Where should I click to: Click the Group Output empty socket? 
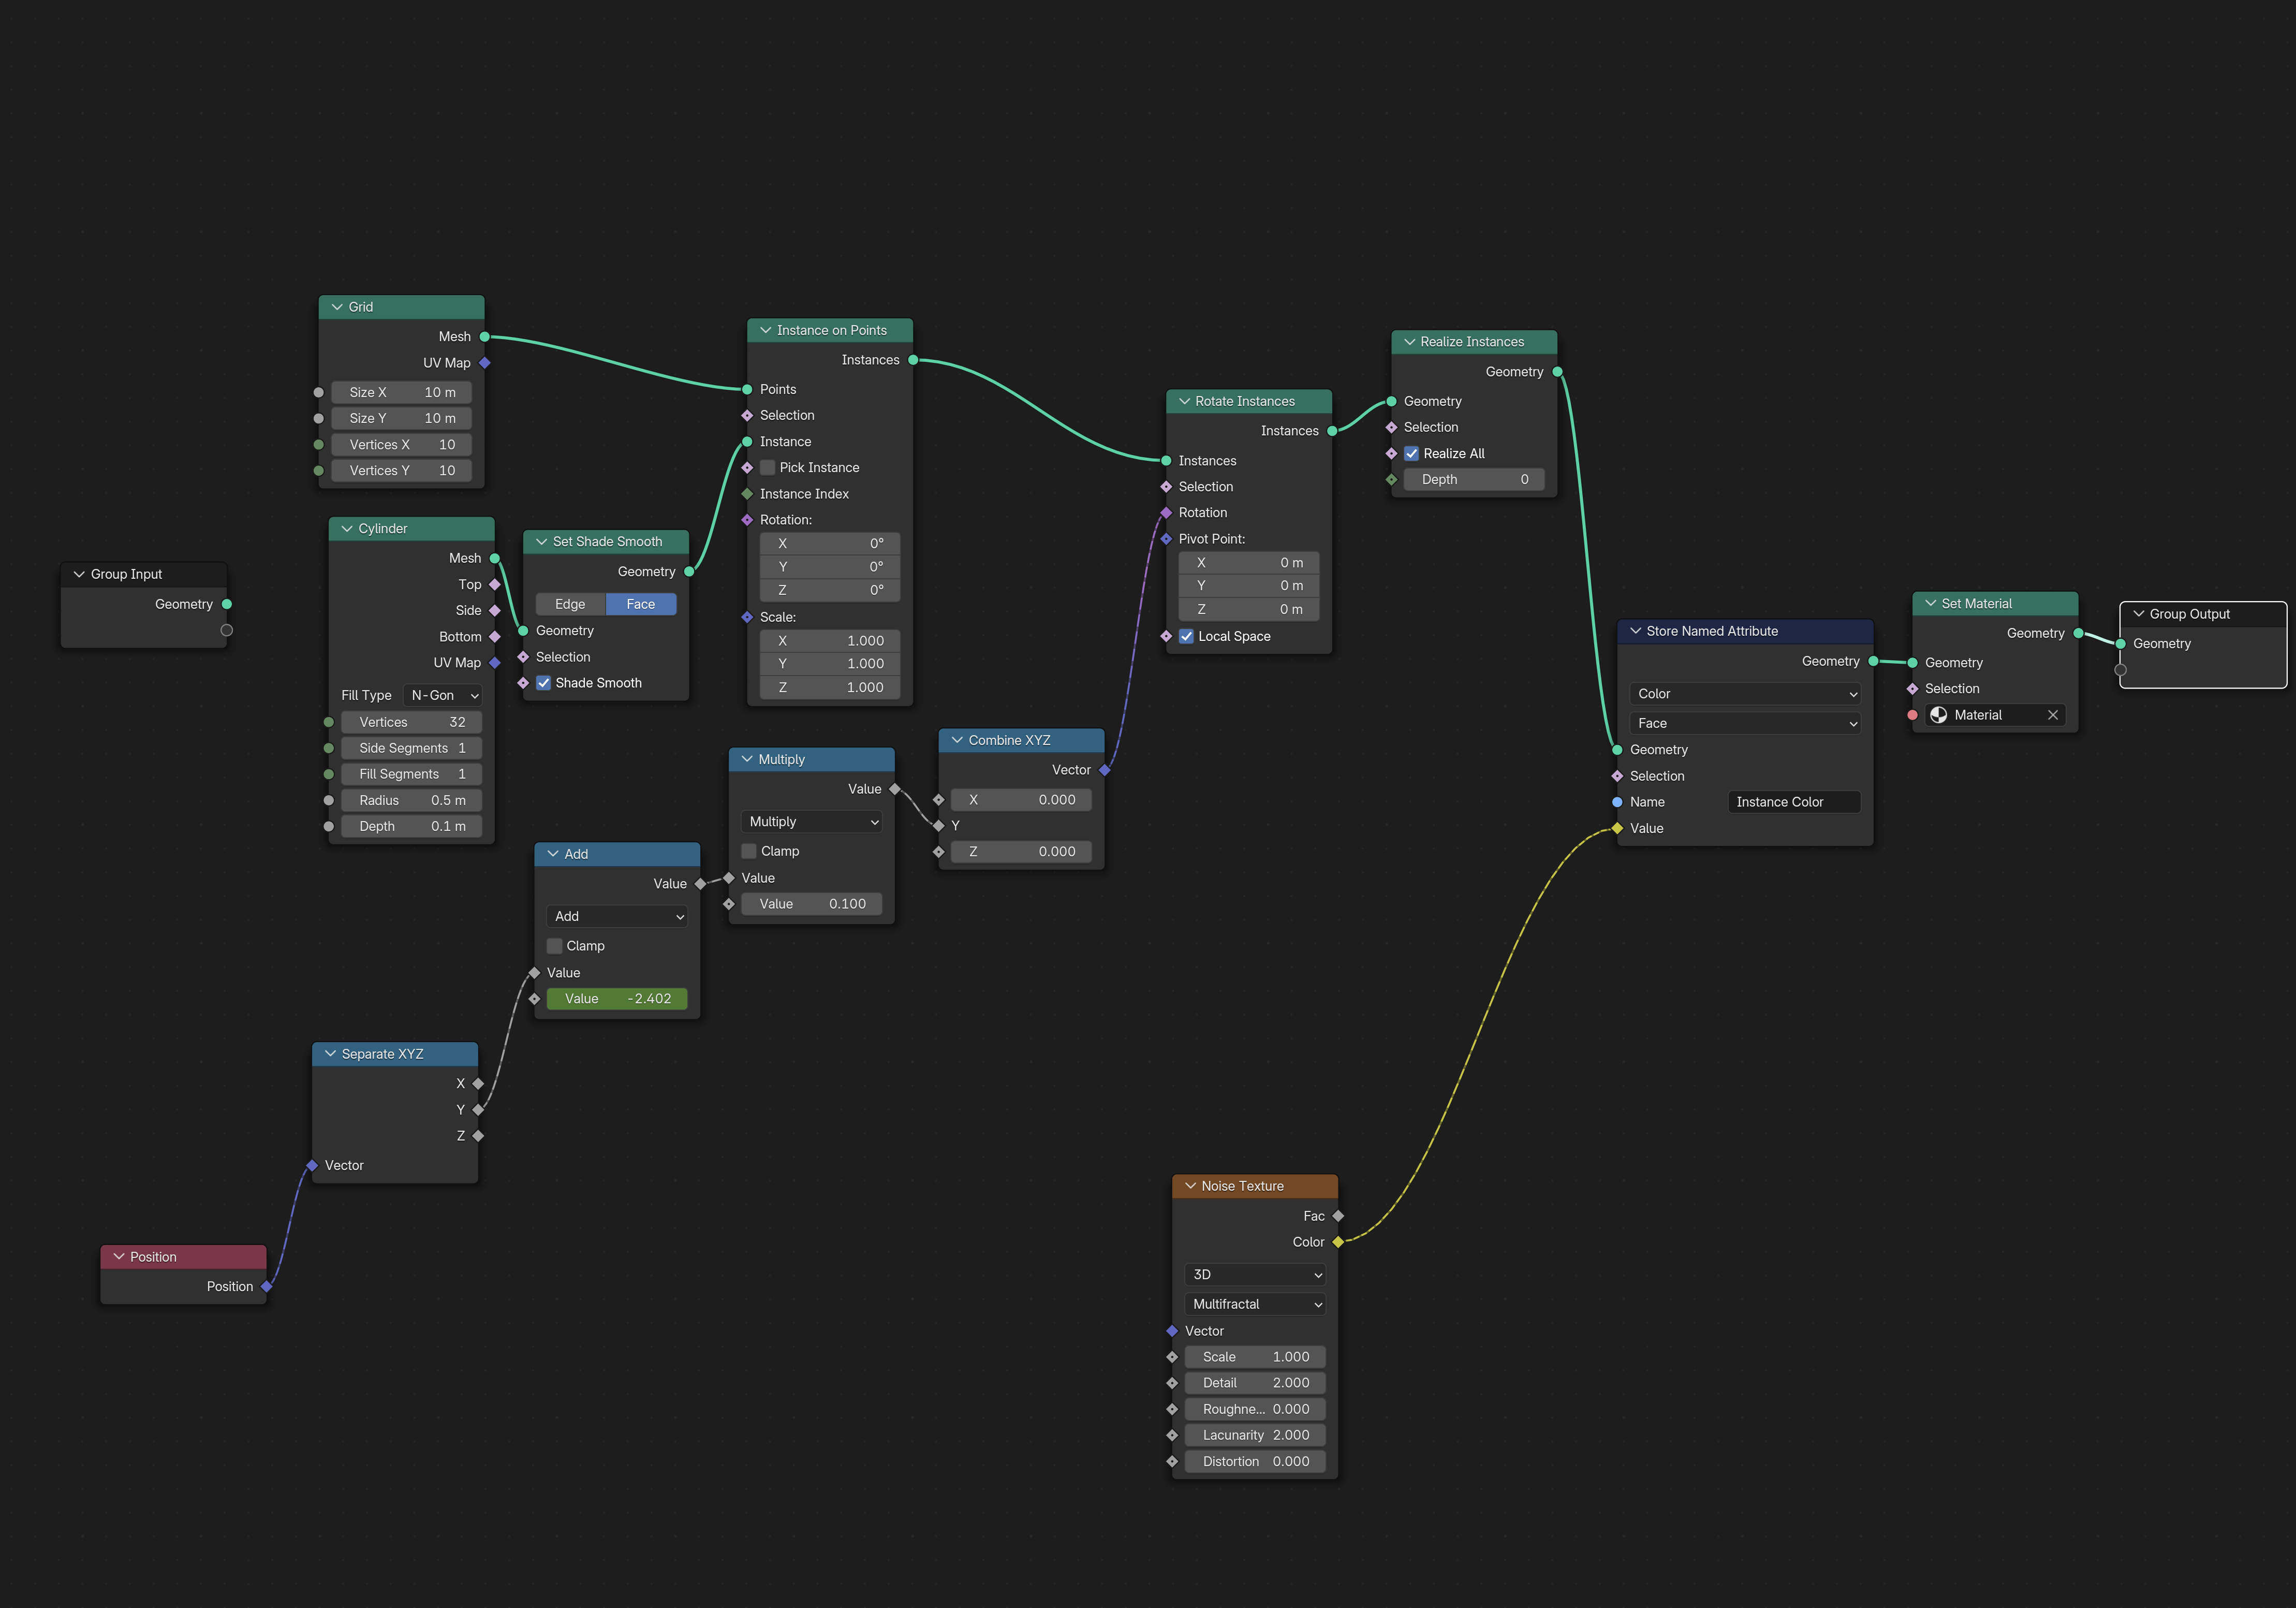(x=2121, y=670)
